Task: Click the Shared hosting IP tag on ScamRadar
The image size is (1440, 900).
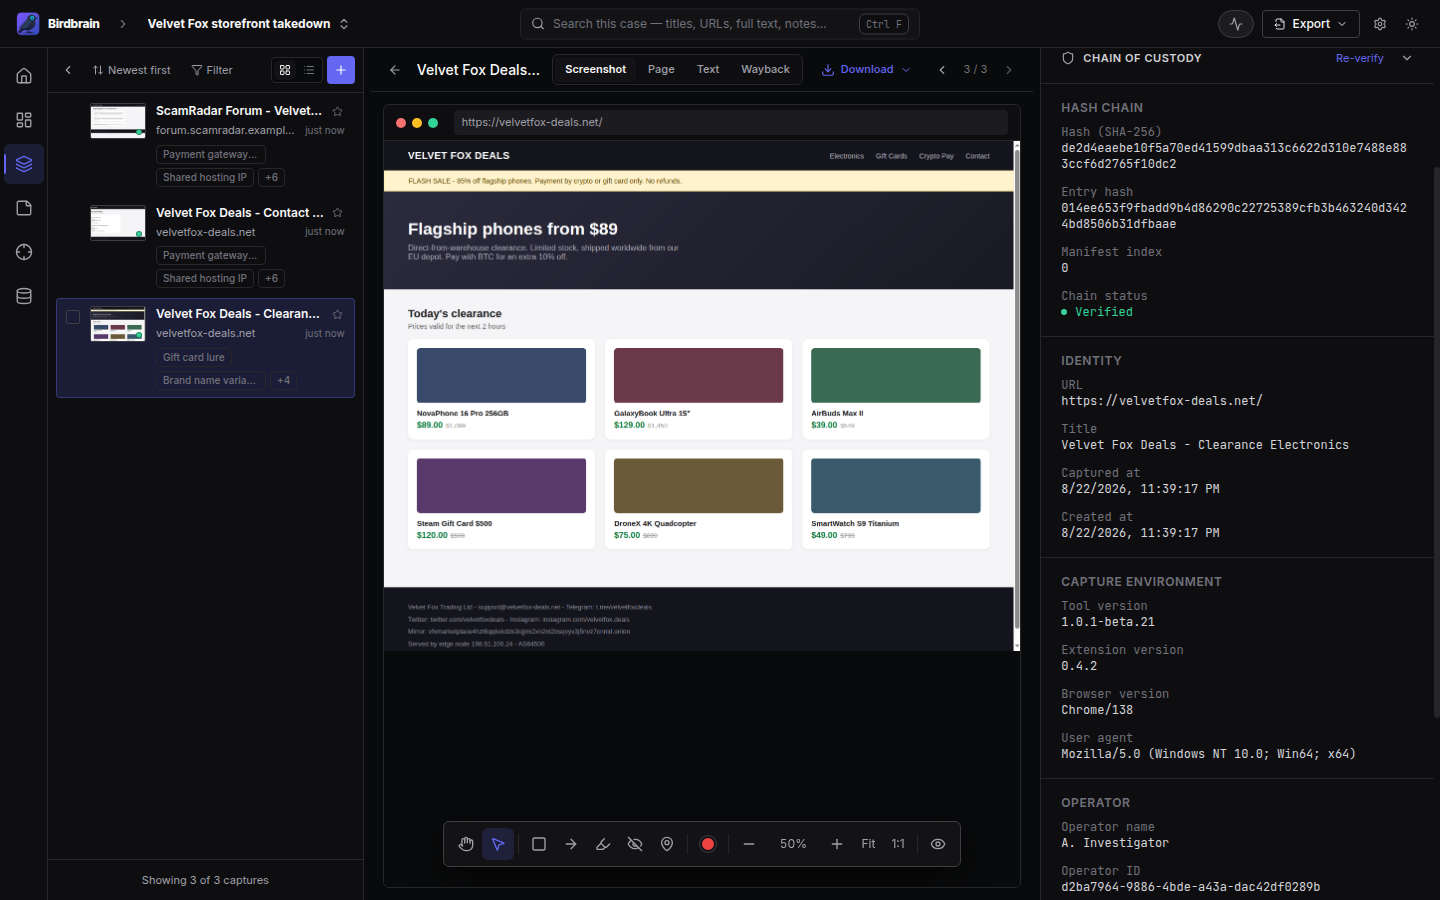Action: point(205,177)
